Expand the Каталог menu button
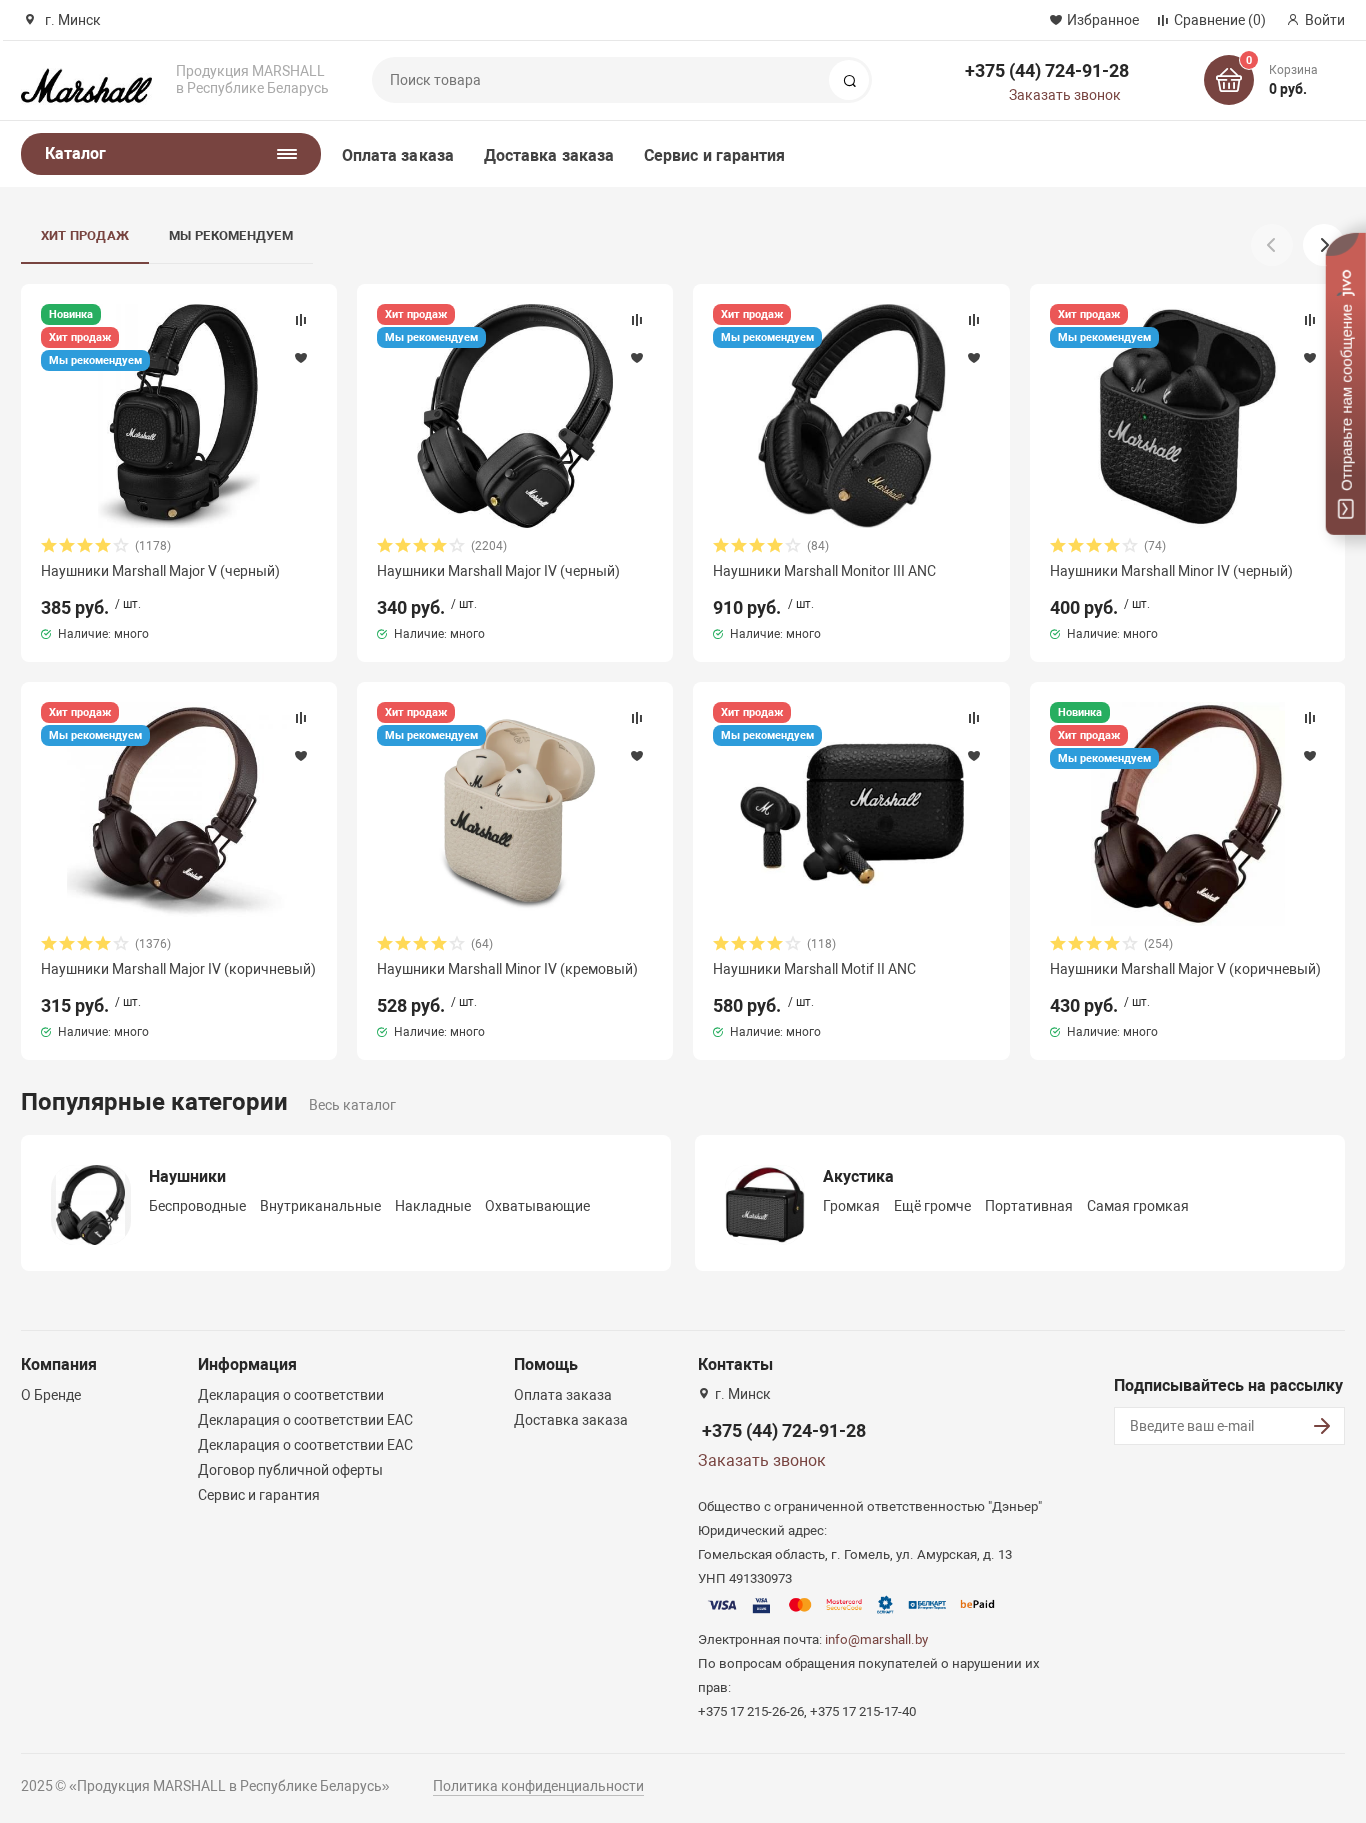Screen dimensions: 1366x1823 click(x=171, y=154)
